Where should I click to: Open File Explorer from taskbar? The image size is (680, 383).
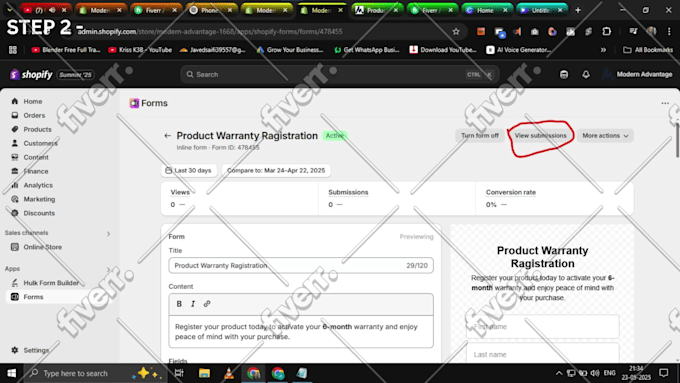204,373
